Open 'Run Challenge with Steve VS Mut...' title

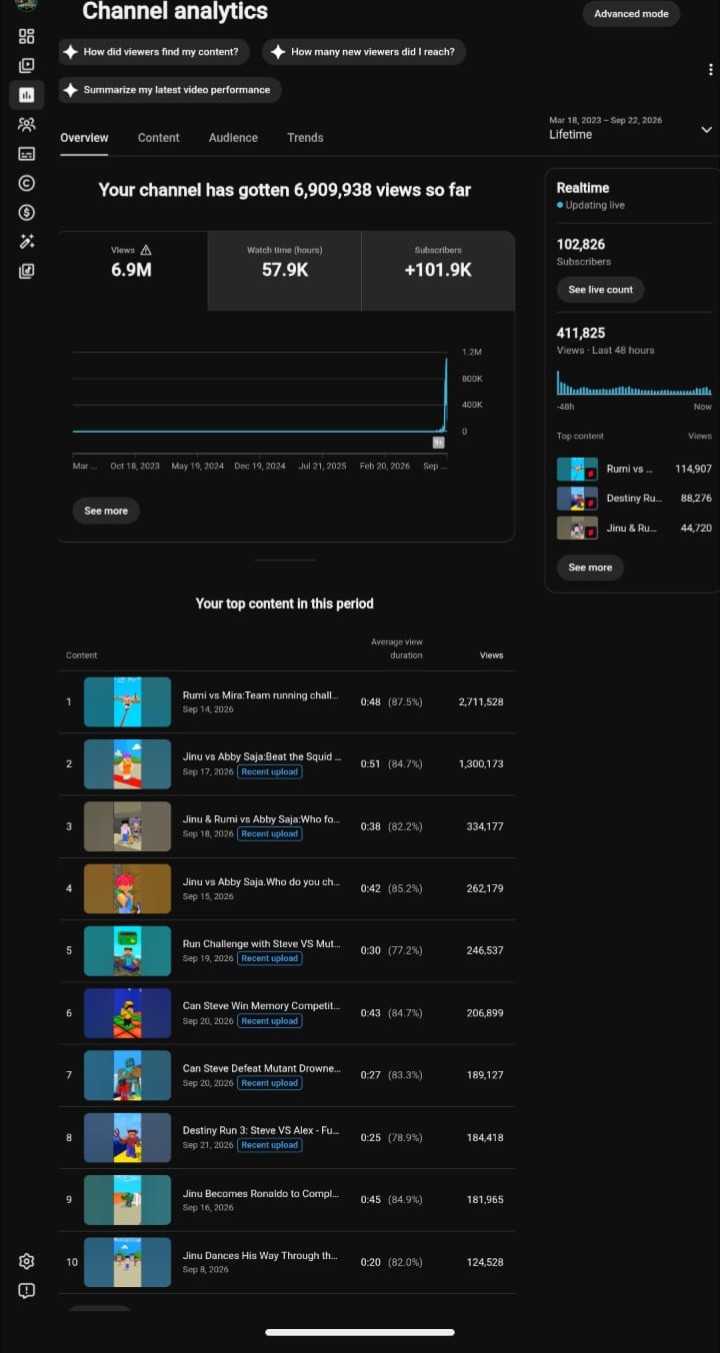coord(261,944)
